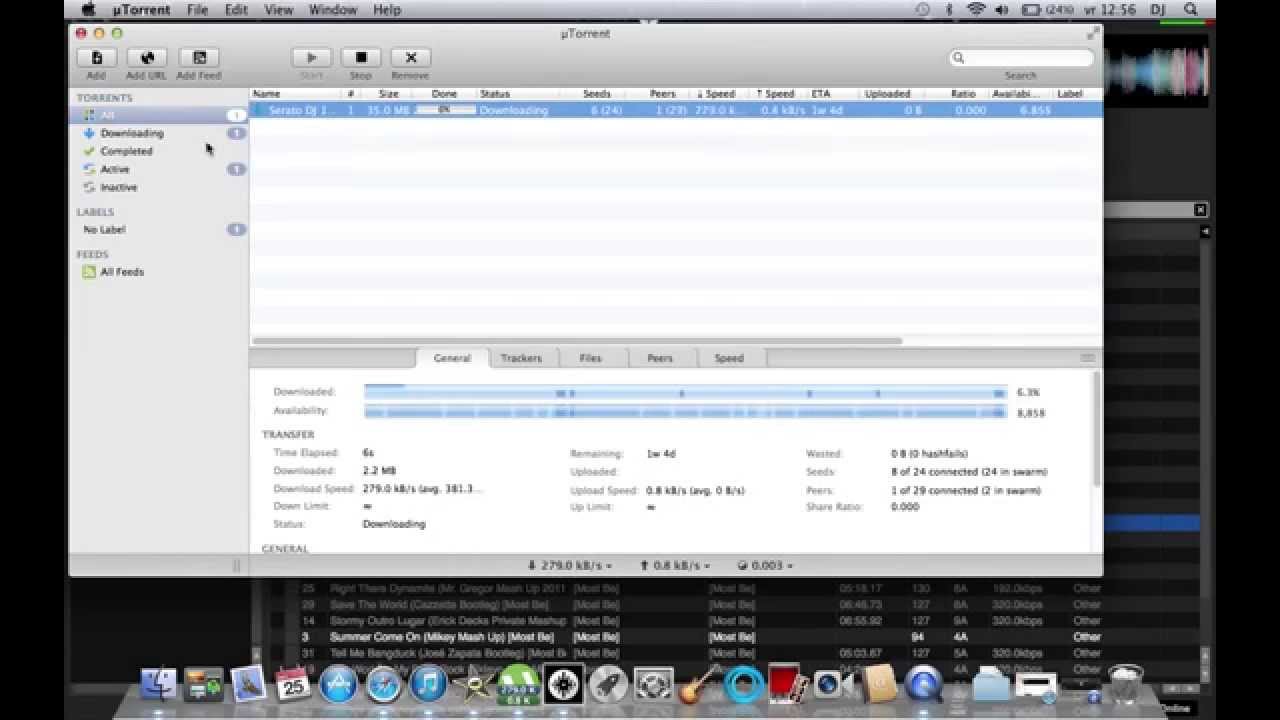Click the Search field in µTorrent toolbar

click(x=1021, y=58)
